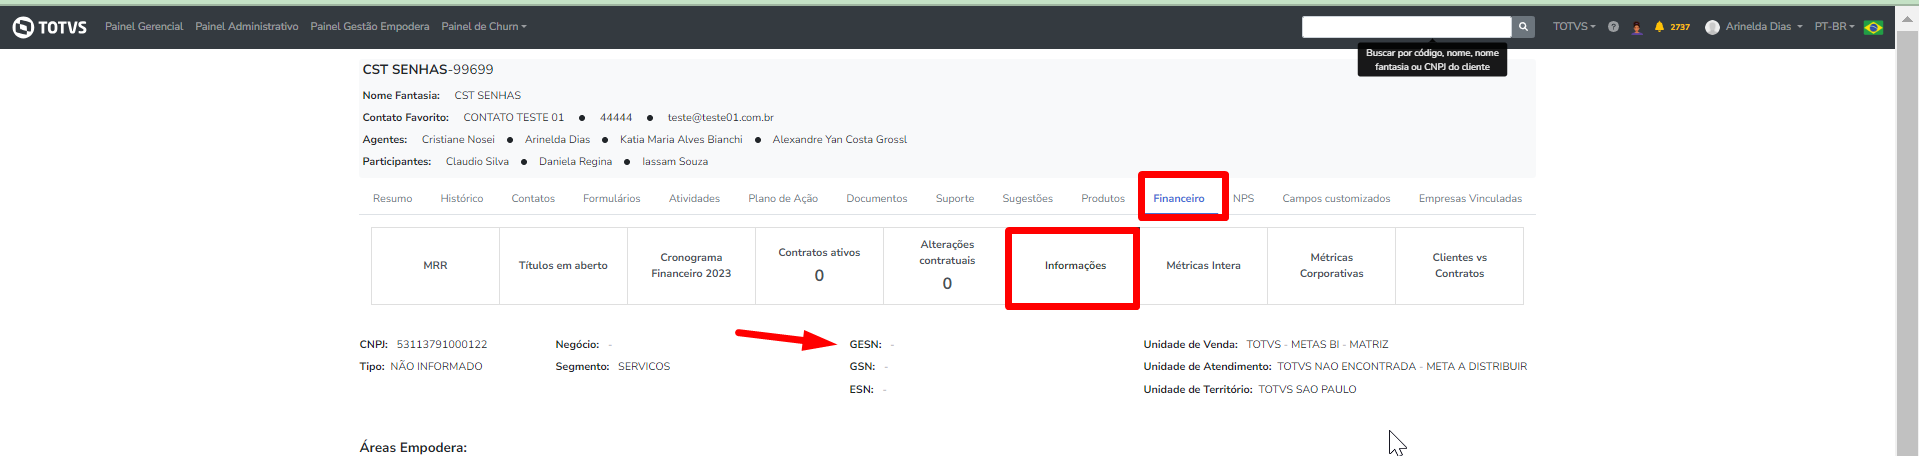Open Empresas Vinculadas tab
The width and height of the screenshot is (1919, 456).
click(x=1470, y=198)
